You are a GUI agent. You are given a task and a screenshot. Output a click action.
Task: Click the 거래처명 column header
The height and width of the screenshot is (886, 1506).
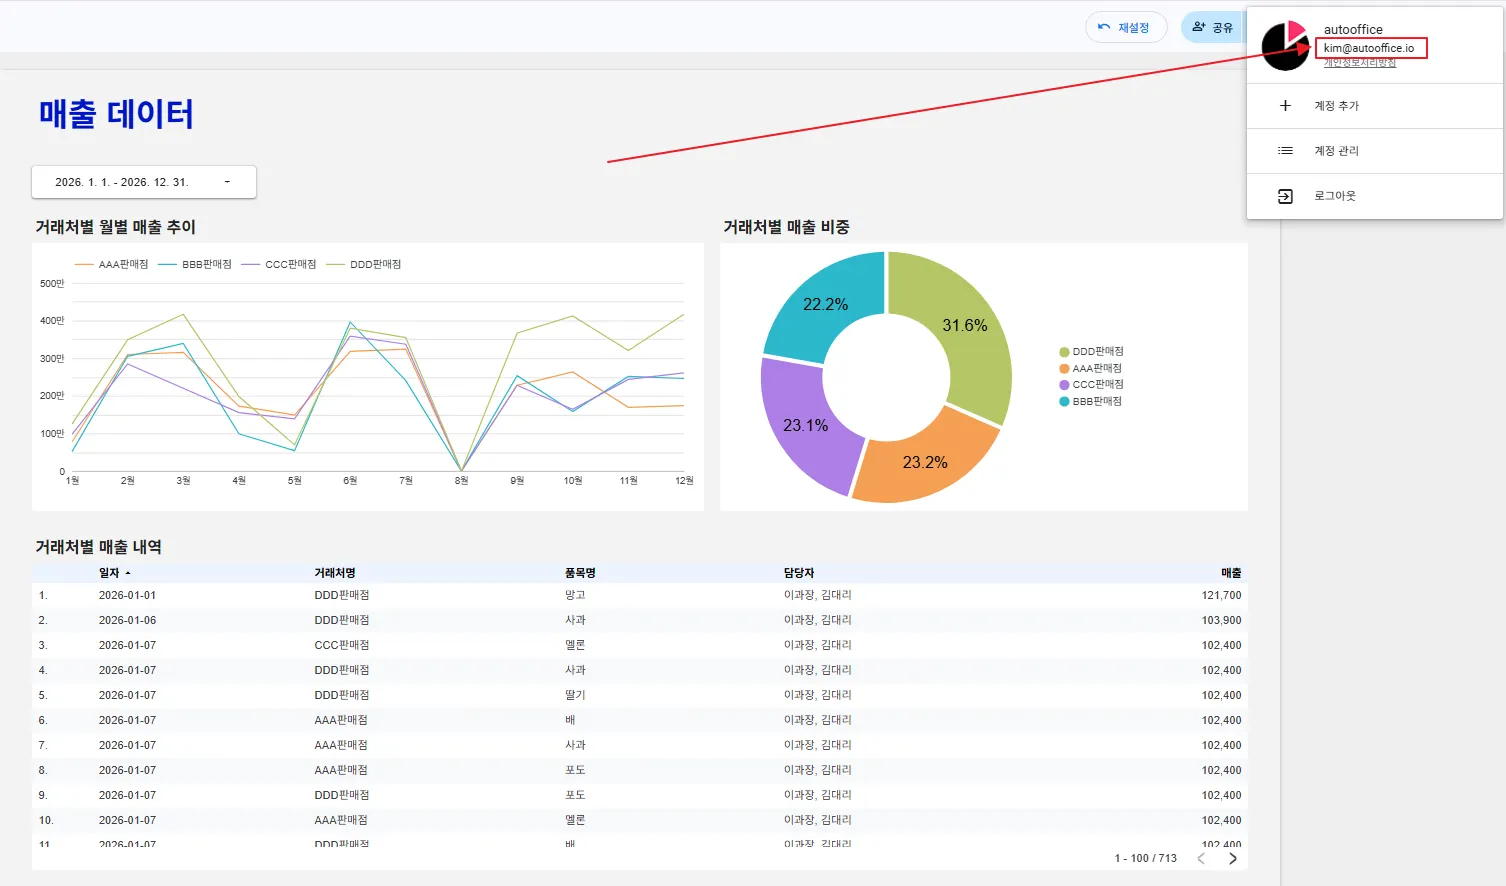tap(335, 573)
